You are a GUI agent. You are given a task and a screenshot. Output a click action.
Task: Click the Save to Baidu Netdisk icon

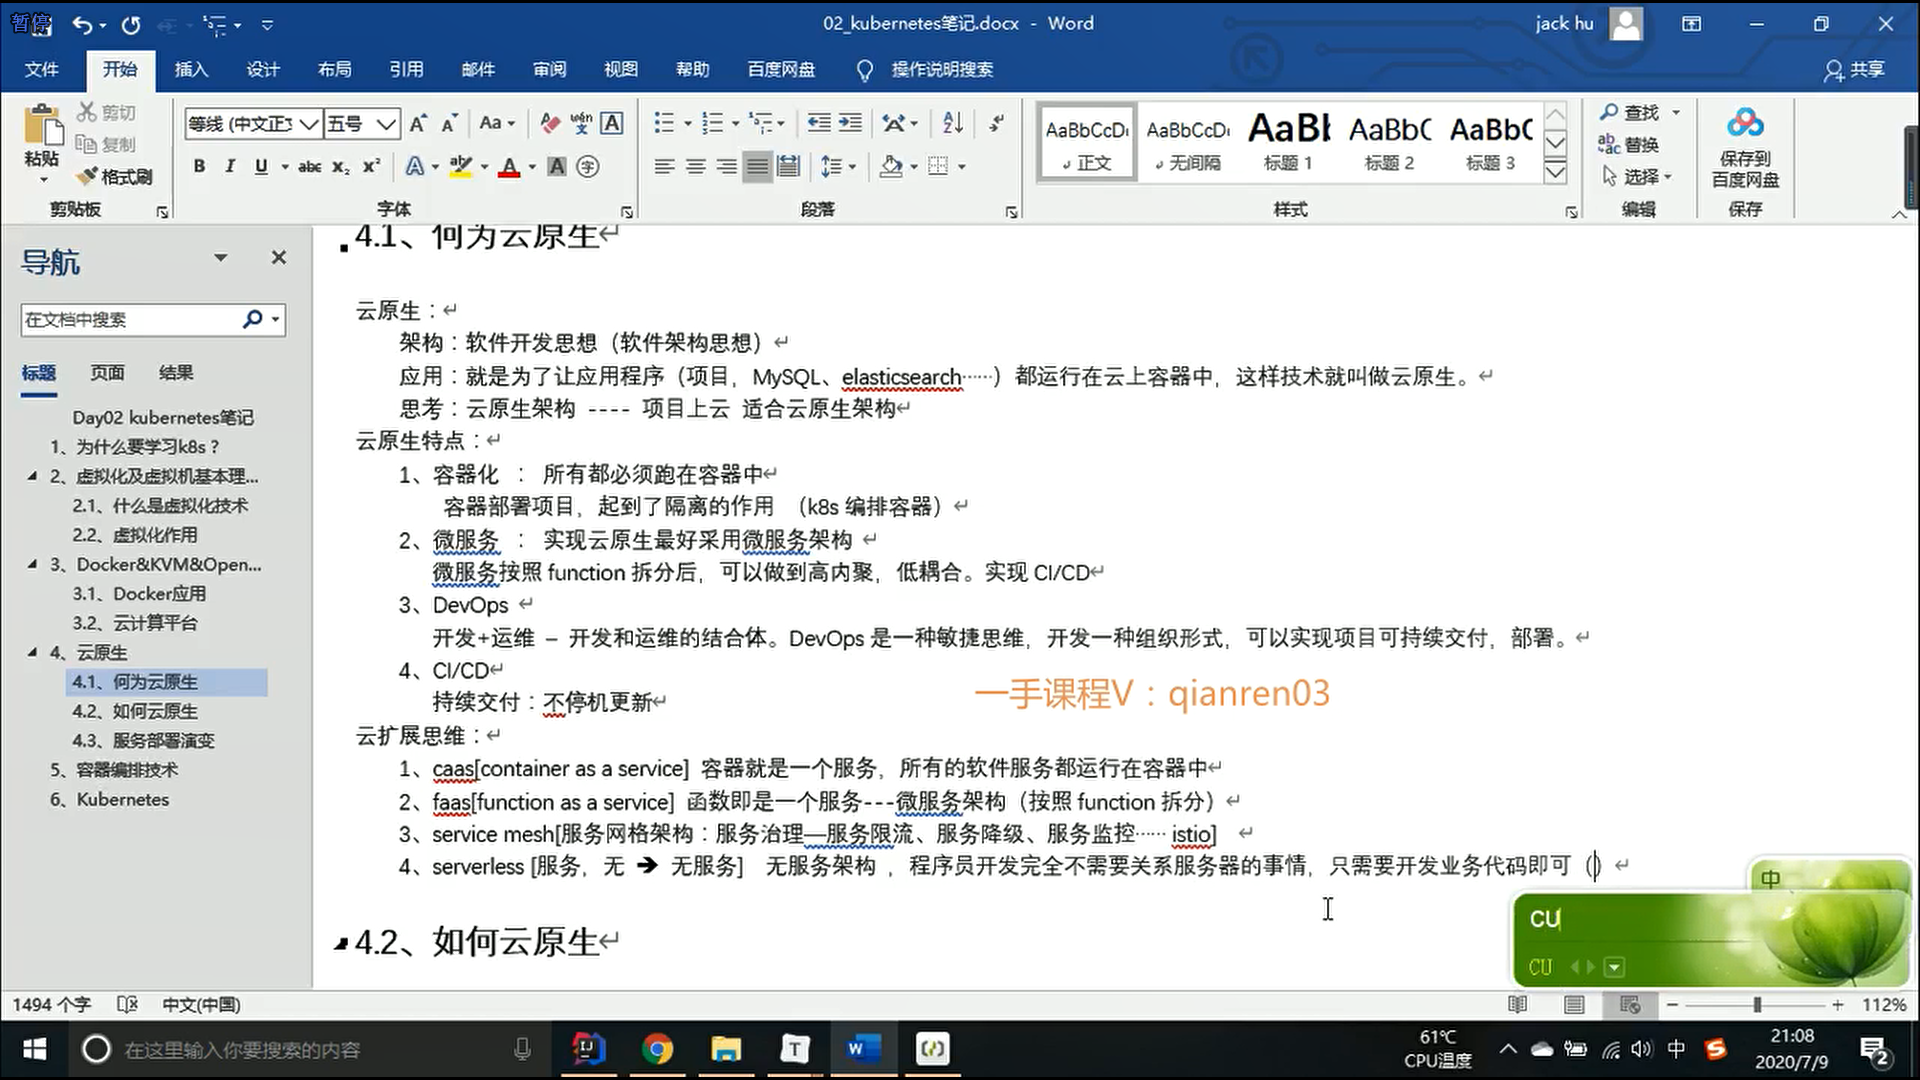1745,123
